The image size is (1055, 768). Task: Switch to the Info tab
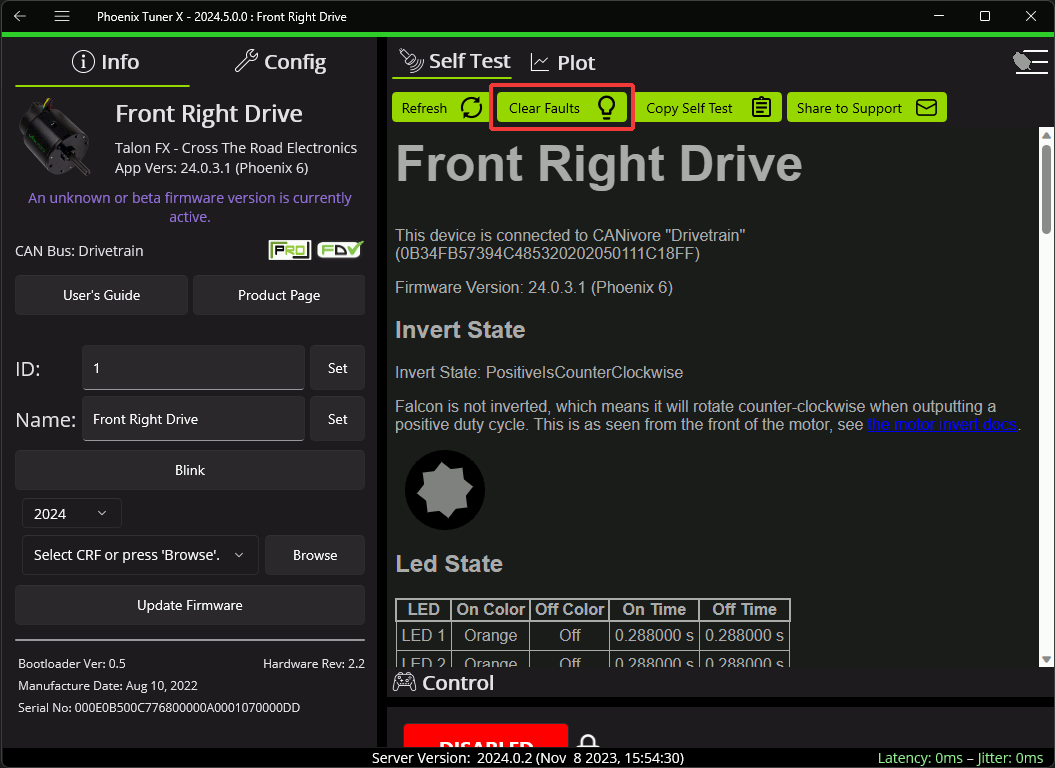(x=106, y=62)
